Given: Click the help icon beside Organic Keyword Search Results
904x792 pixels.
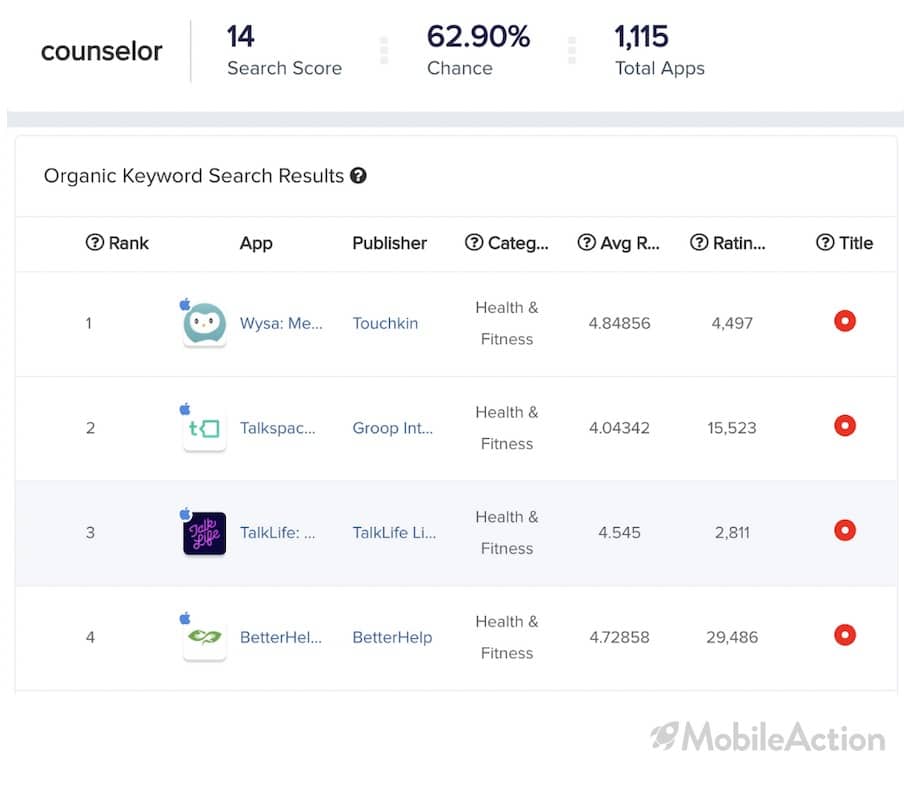Looking at the screenshot, I should (358, 175).
